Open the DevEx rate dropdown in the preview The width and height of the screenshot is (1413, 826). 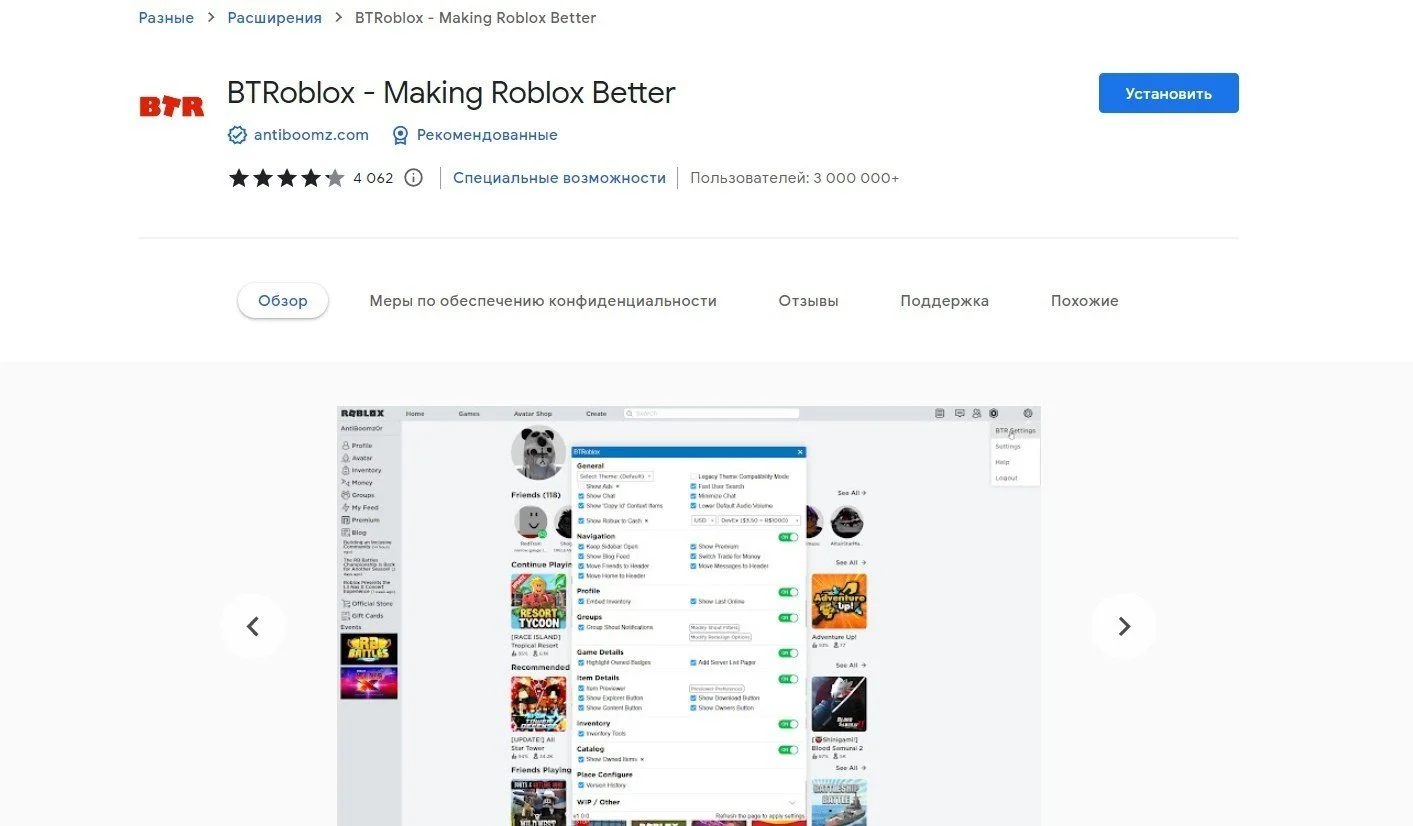tap(760, 521)
